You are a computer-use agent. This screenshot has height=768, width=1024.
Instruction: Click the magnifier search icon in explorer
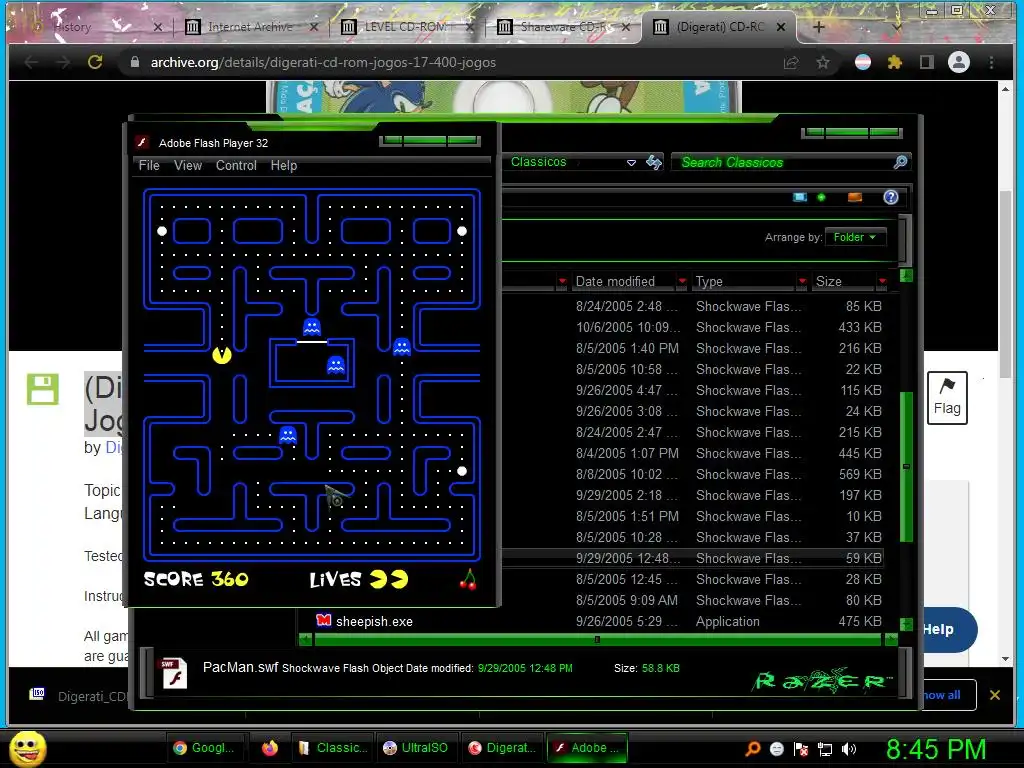click(x=901, y=162)
